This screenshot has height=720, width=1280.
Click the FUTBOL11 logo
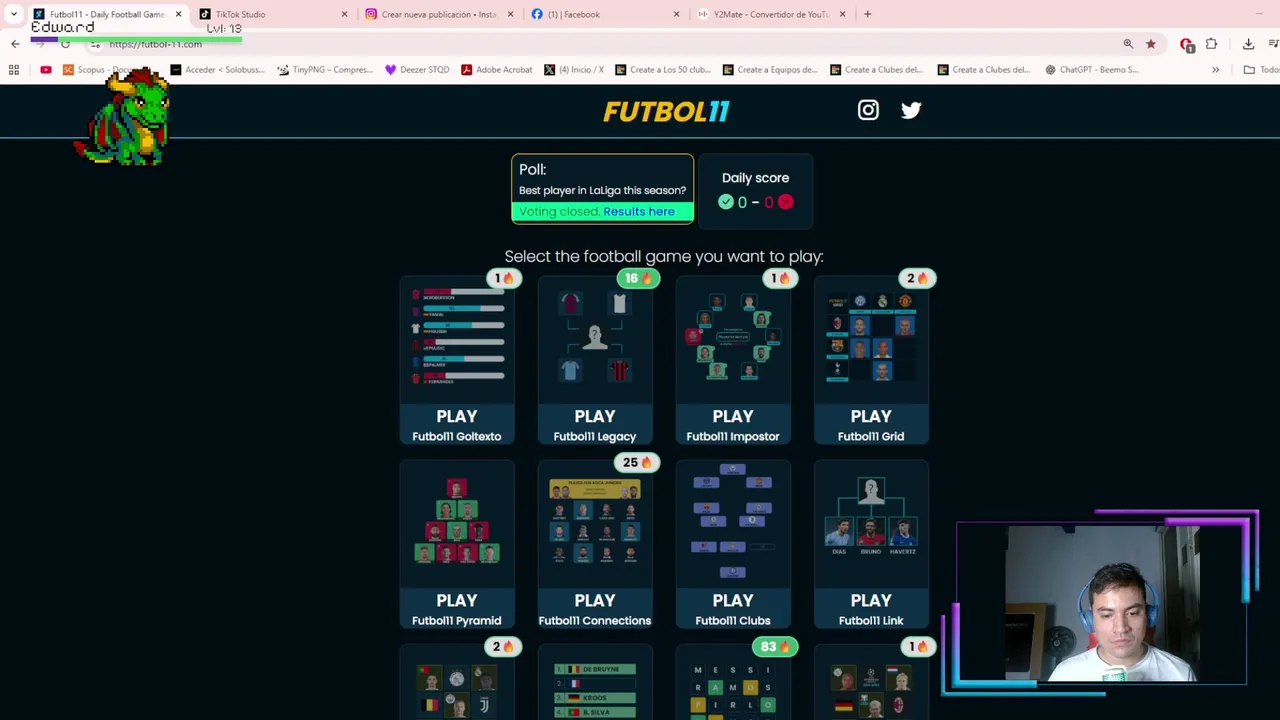click(666, 111)
